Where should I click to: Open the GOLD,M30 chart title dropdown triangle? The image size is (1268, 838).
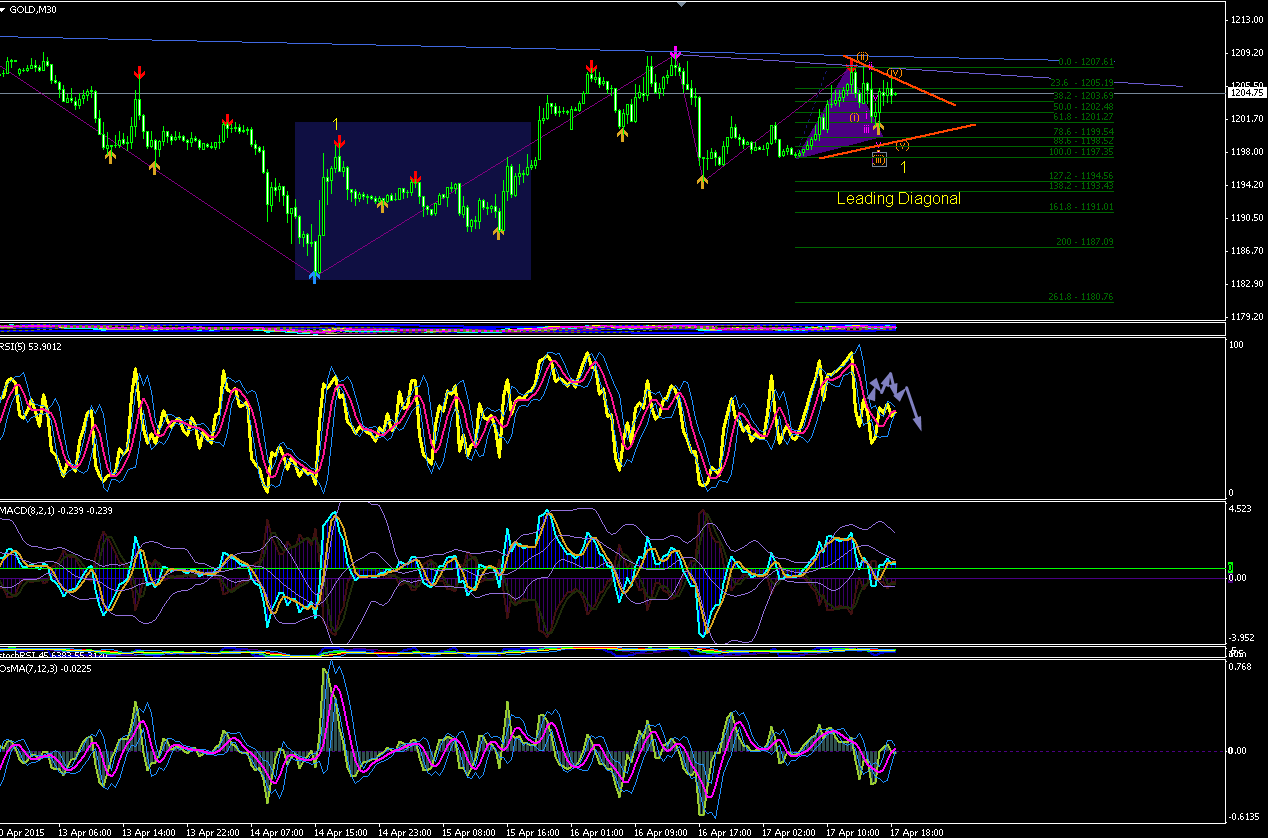point(4,9)
